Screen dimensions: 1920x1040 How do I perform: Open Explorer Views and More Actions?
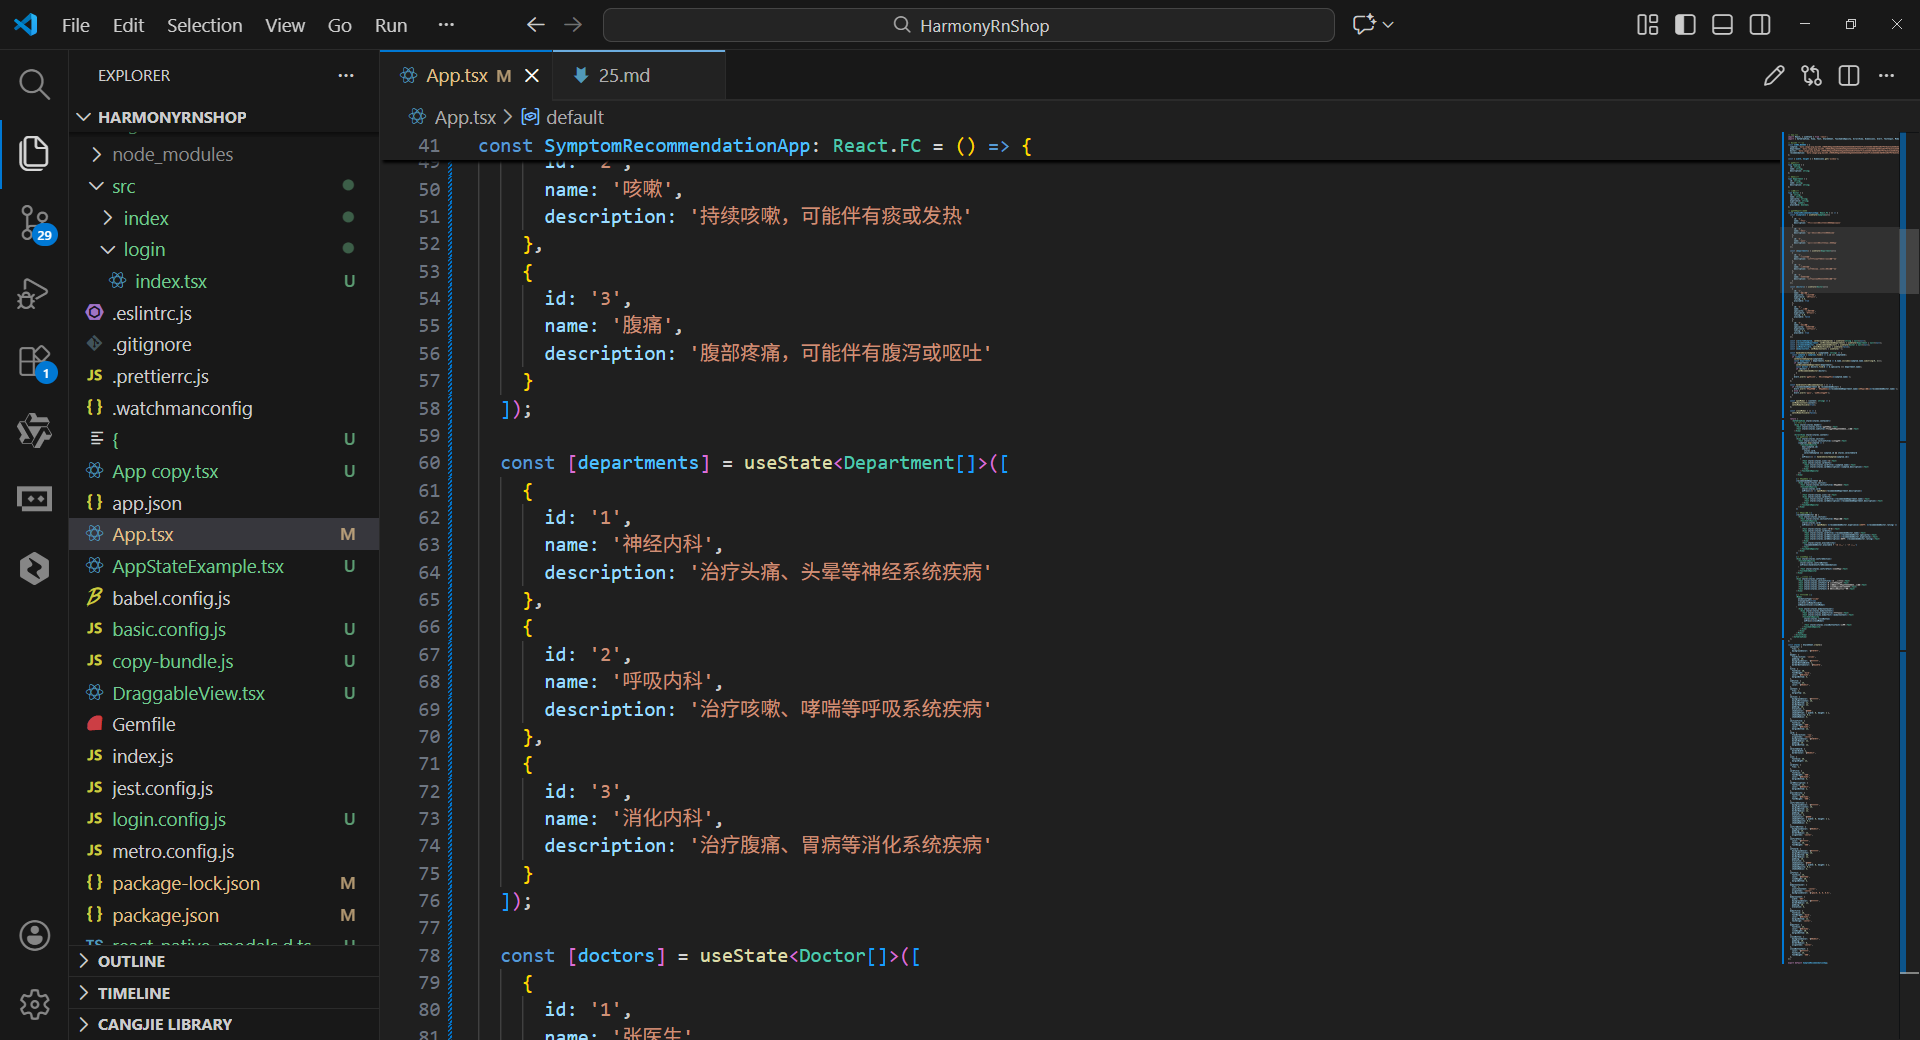point(346,76)
